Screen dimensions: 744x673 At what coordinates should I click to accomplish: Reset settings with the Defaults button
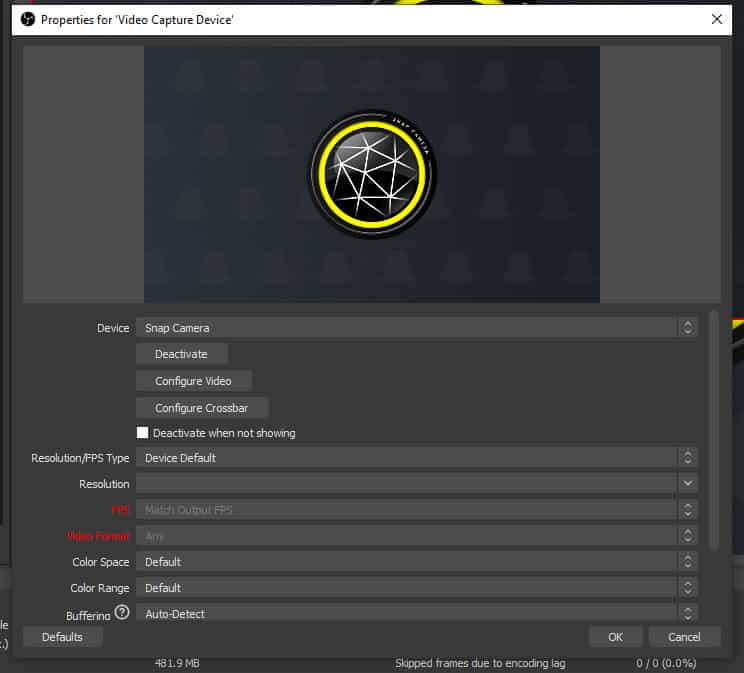tap(62, 637)
